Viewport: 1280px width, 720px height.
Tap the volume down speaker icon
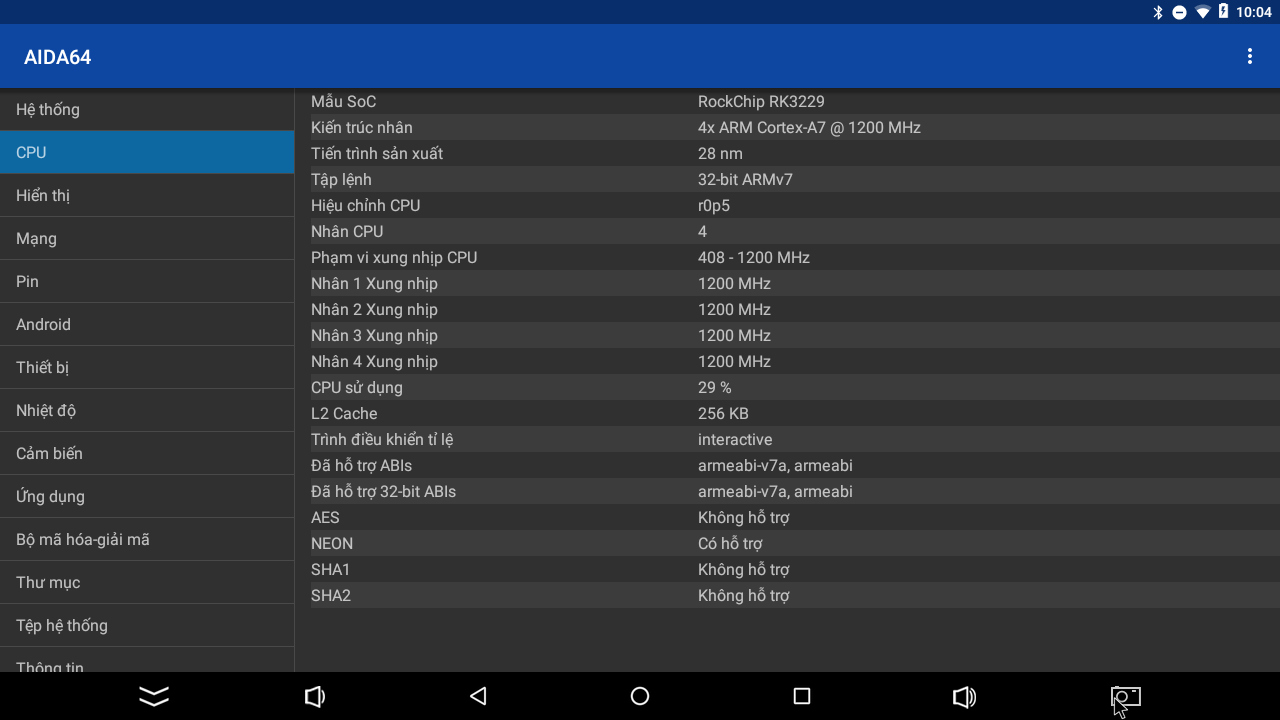click(x=314, y=696)
